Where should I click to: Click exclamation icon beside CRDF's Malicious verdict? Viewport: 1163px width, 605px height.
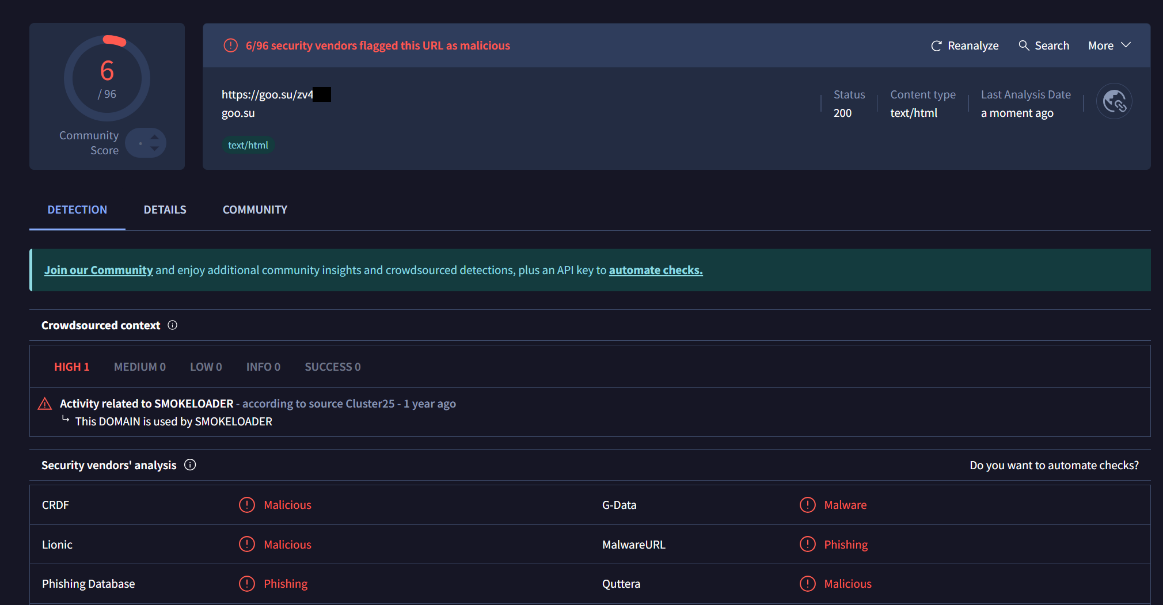(x=247, y=505)
